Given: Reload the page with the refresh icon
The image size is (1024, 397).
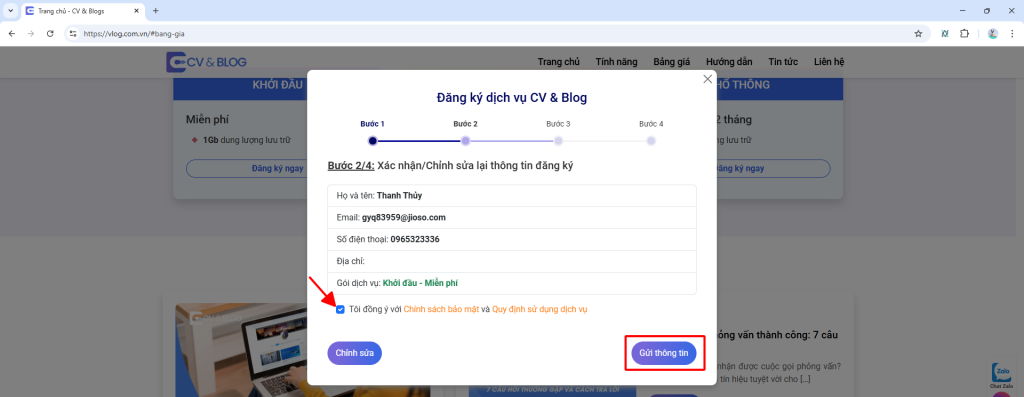Looking at the screenshot, I should 50,33.
